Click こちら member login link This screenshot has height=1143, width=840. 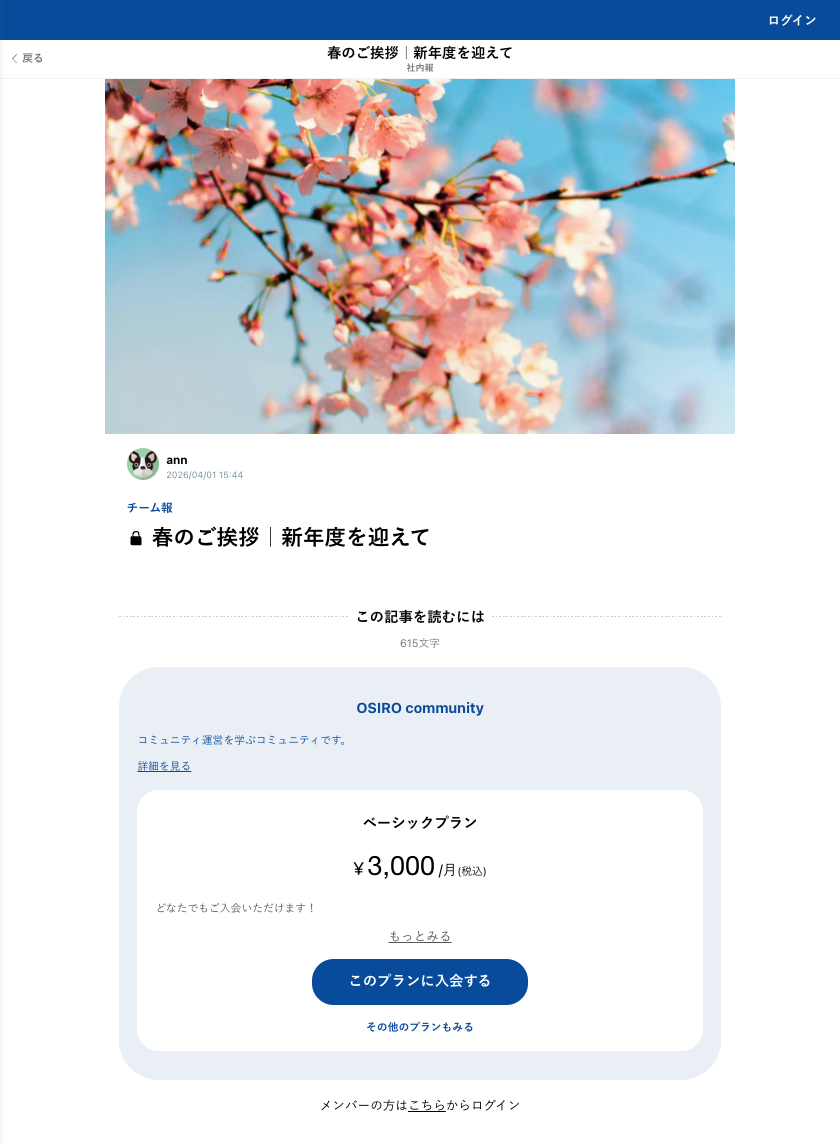[x=427, y=1106]
